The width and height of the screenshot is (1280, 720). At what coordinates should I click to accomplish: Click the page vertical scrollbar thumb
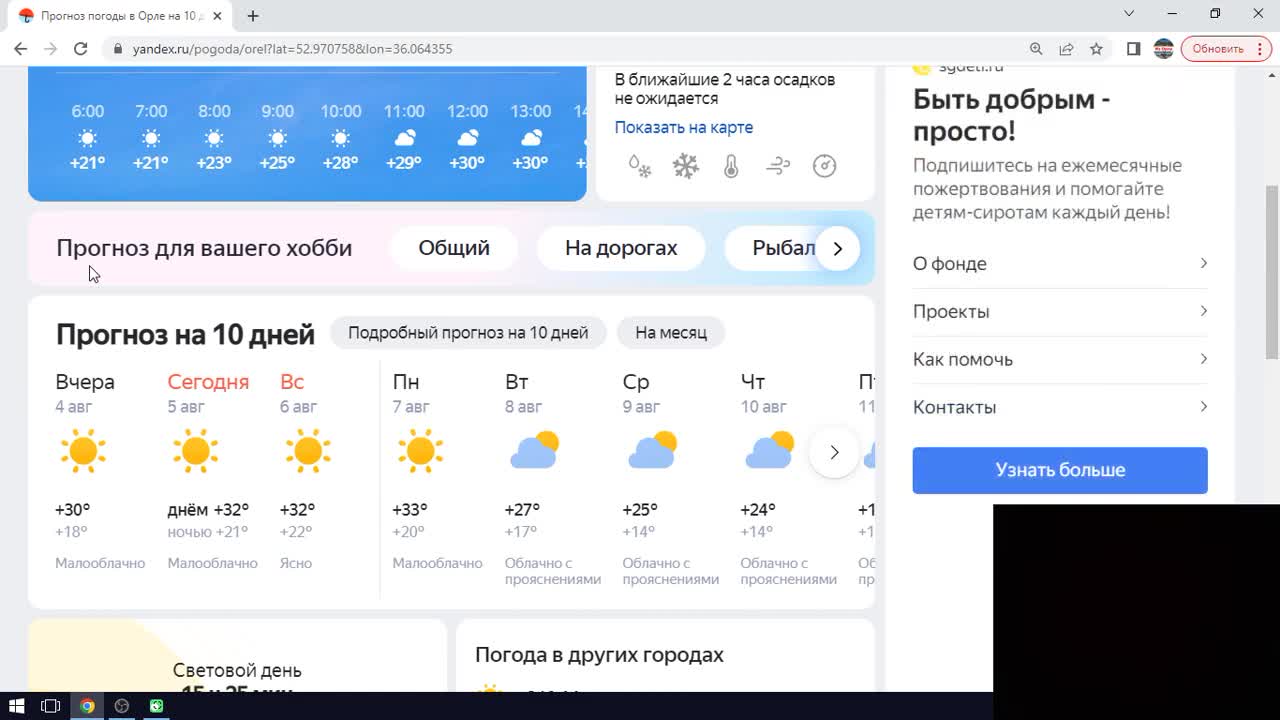pos(1272,270)
